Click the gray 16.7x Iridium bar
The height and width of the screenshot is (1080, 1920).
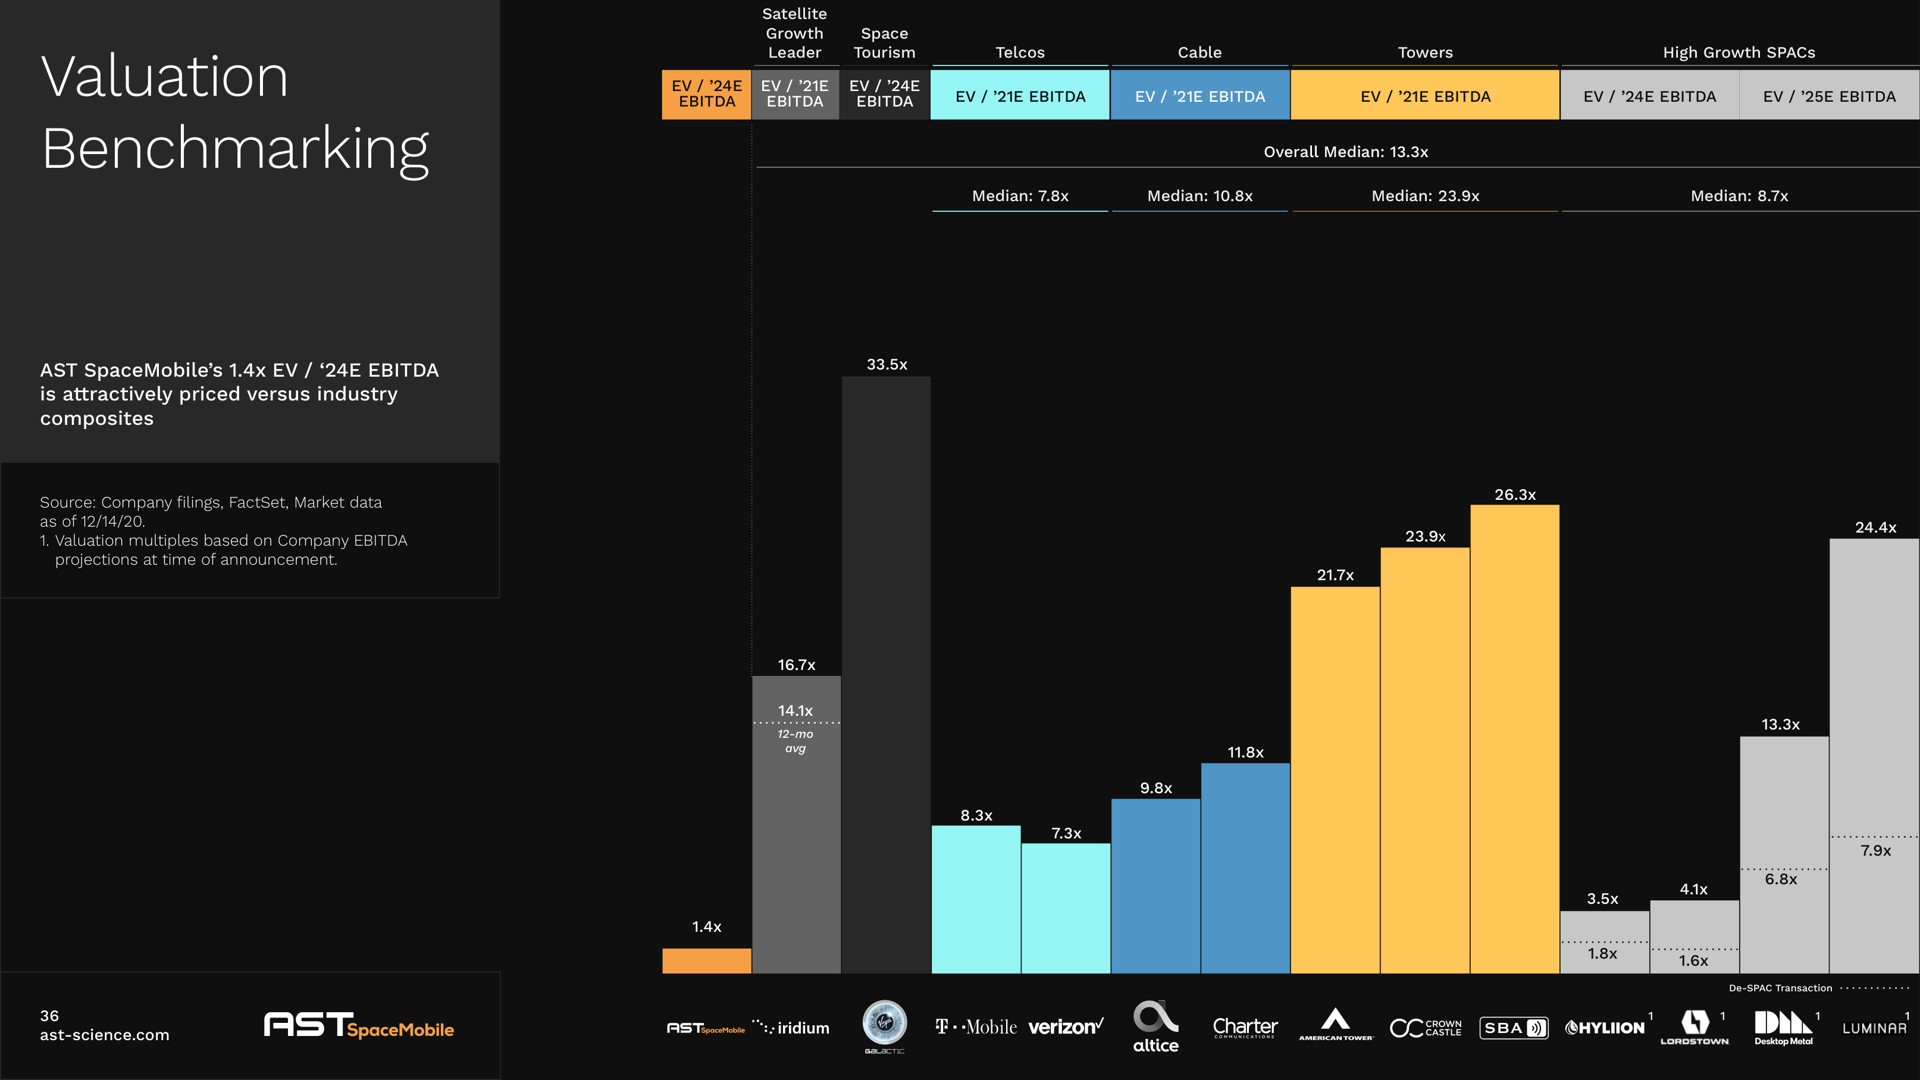point(796,825)
